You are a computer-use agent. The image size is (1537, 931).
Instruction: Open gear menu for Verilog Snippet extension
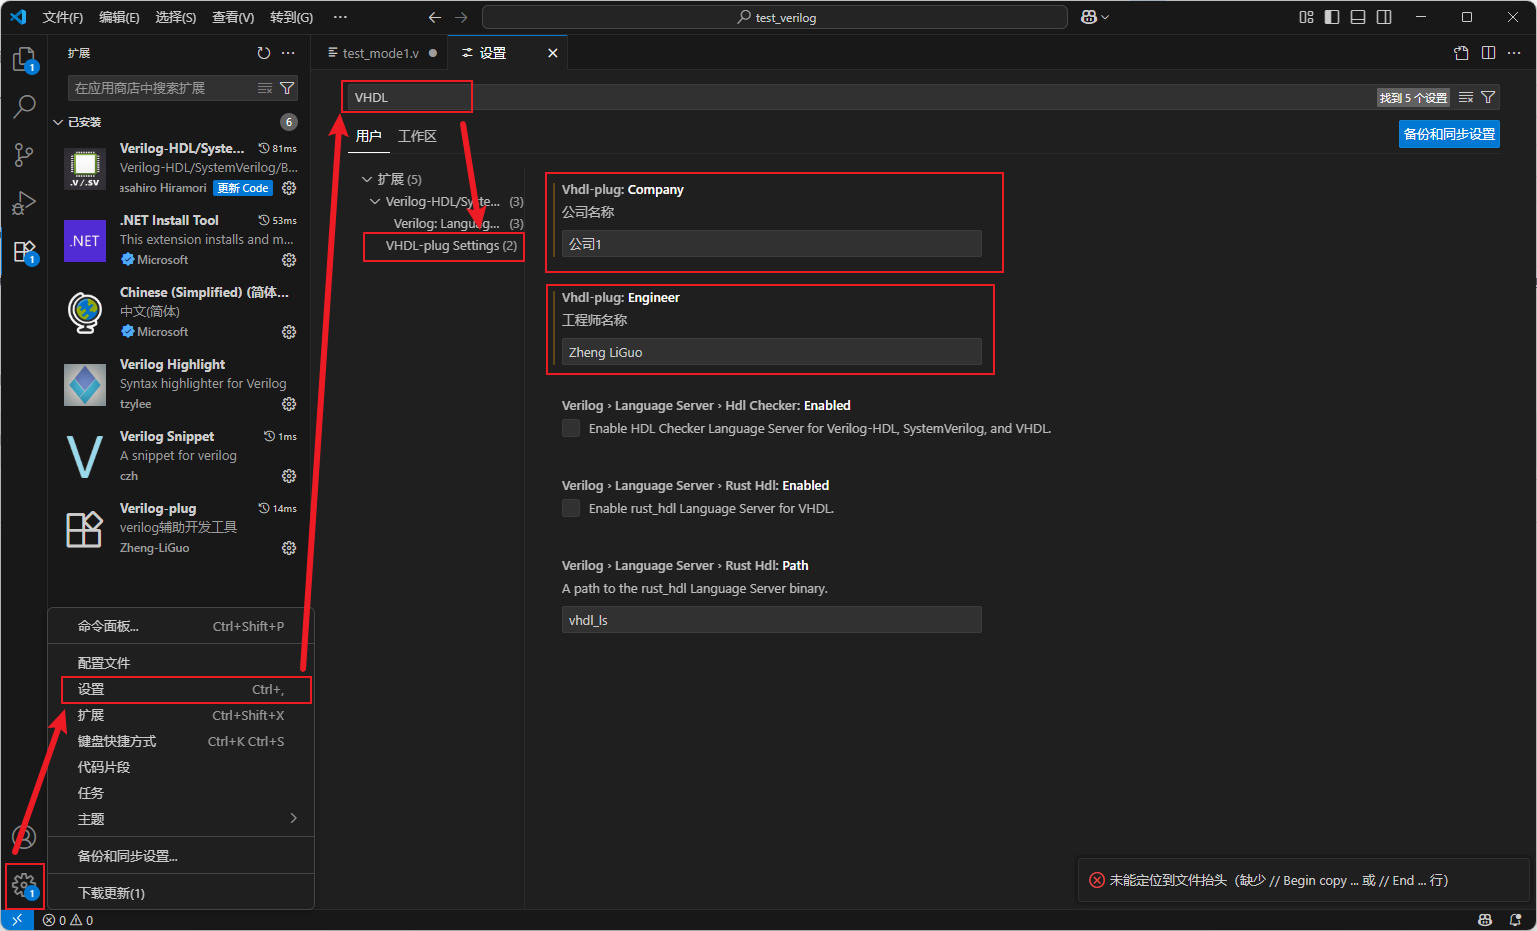289,476
